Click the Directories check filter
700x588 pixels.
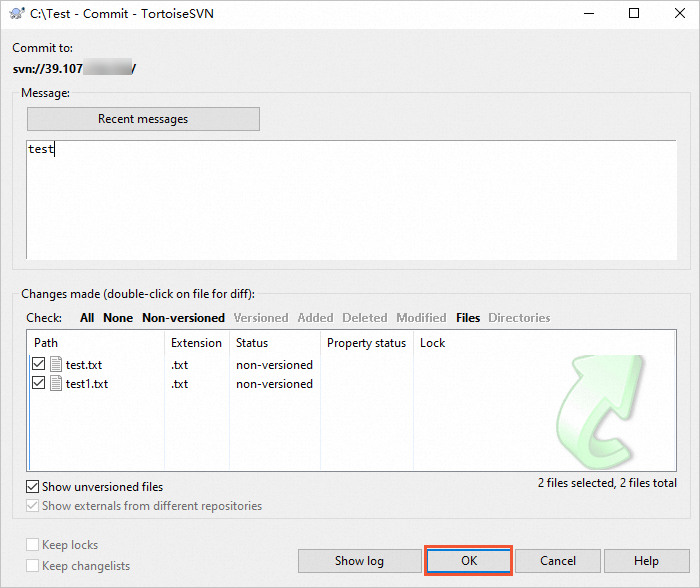(519, 317)
